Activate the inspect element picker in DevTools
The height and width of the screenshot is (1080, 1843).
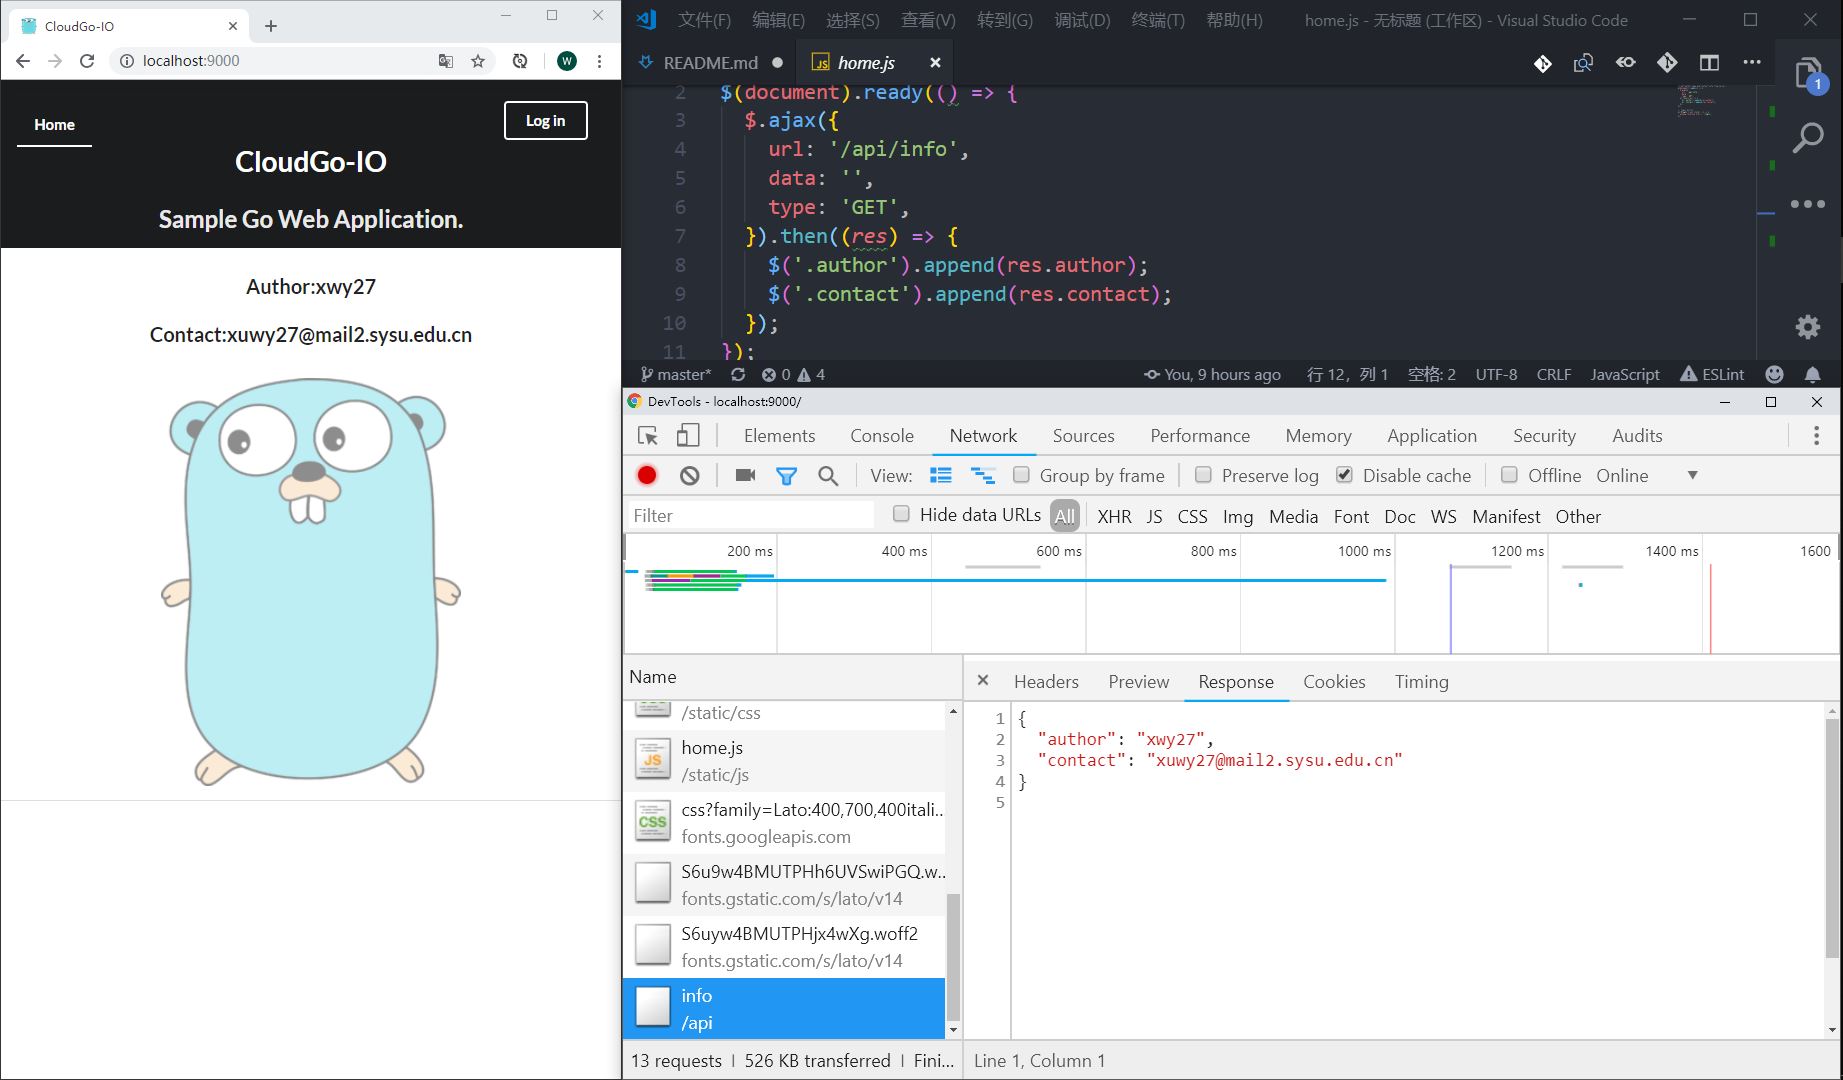pyautogui.click(x=648, y=435)
